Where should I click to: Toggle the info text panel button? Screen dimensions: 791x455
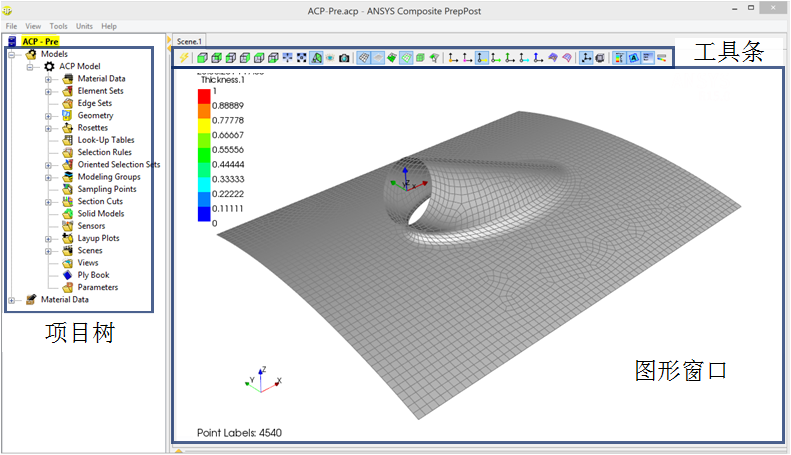point(647,58)
